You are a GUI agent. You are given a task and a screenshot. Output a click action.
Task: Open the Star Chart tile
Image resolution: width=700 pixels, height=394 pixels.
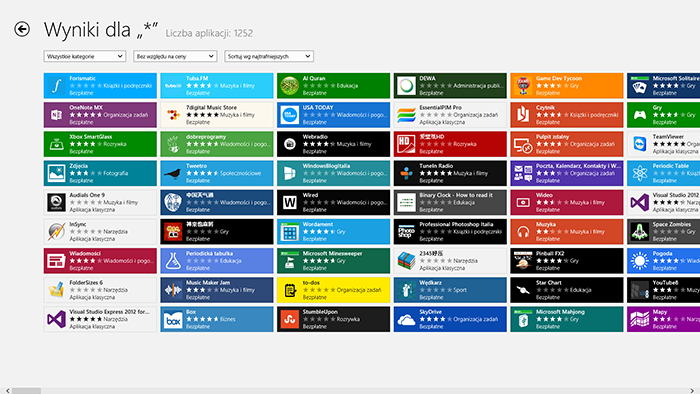point(567,290)
